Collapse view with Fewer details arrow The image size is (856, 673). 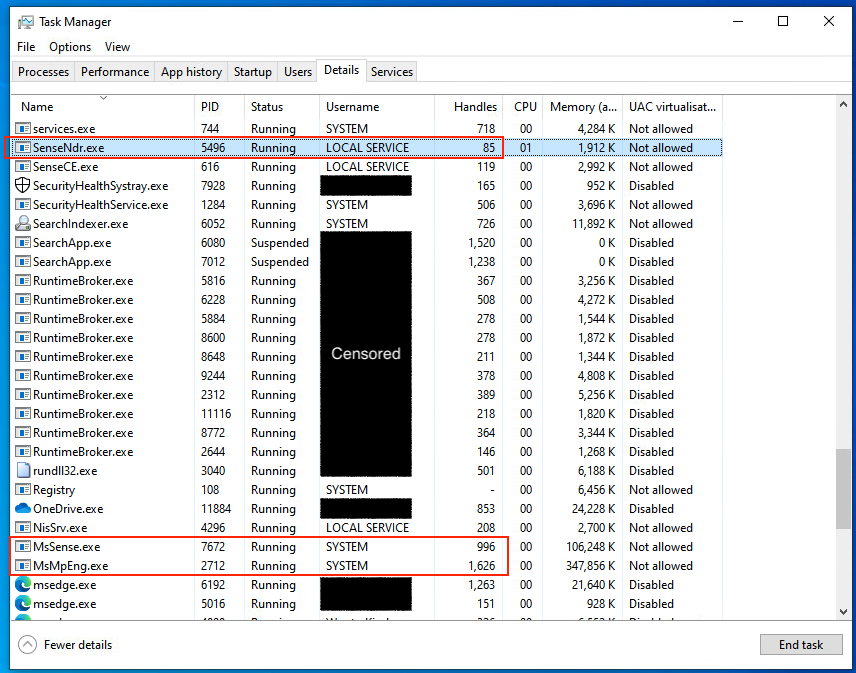point(27,645)
